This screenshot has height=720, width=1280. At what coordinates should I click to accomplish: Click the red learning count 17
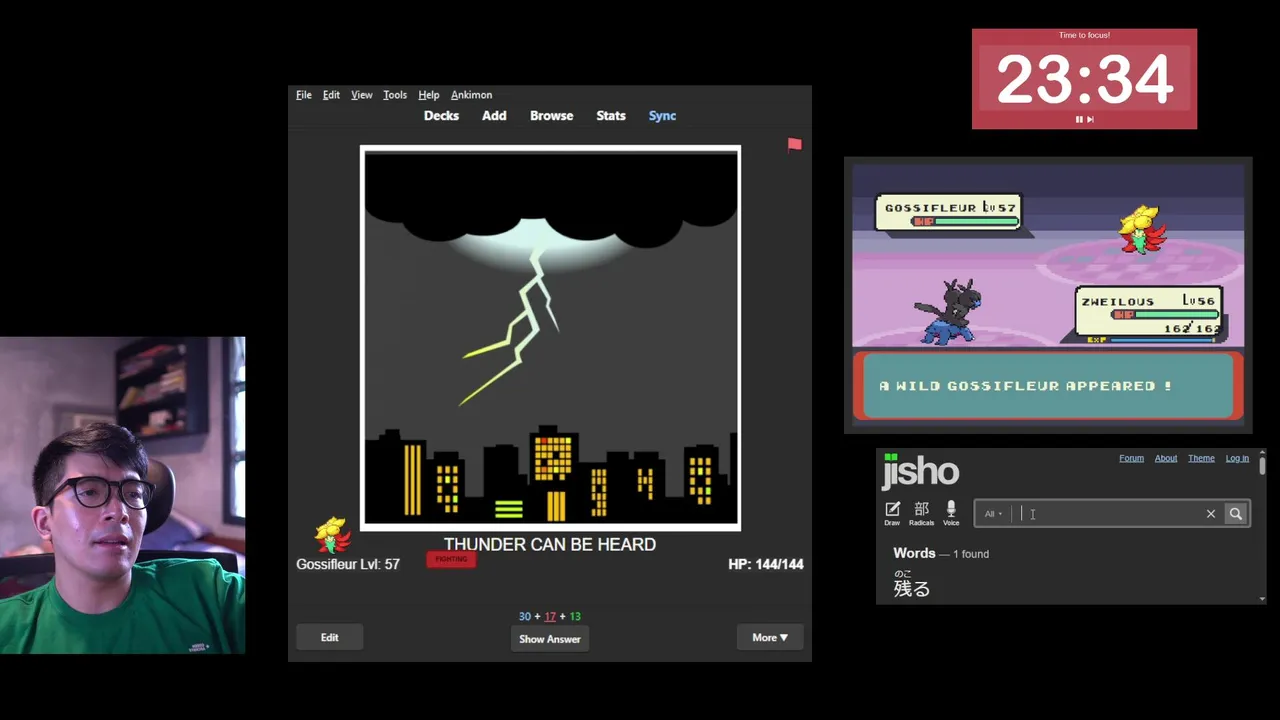(550, 617)
